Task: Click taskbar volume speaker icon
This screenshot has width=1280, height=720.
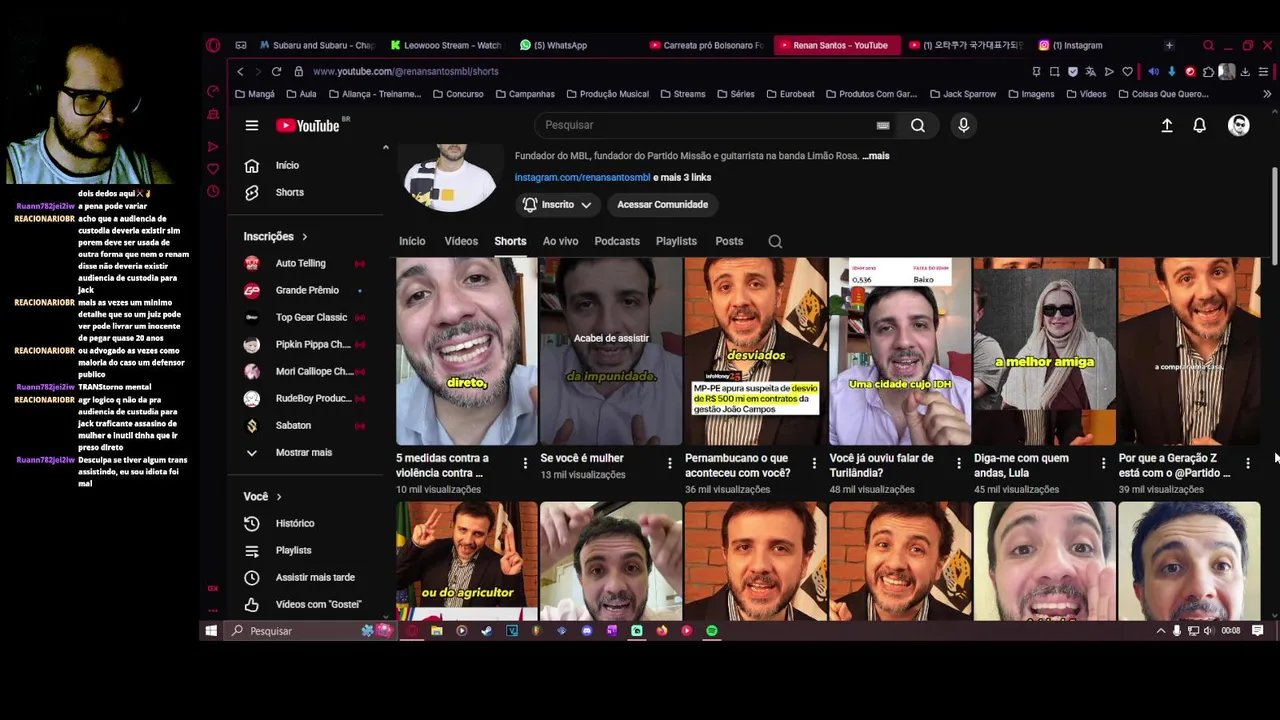Action: (1208, 631)
